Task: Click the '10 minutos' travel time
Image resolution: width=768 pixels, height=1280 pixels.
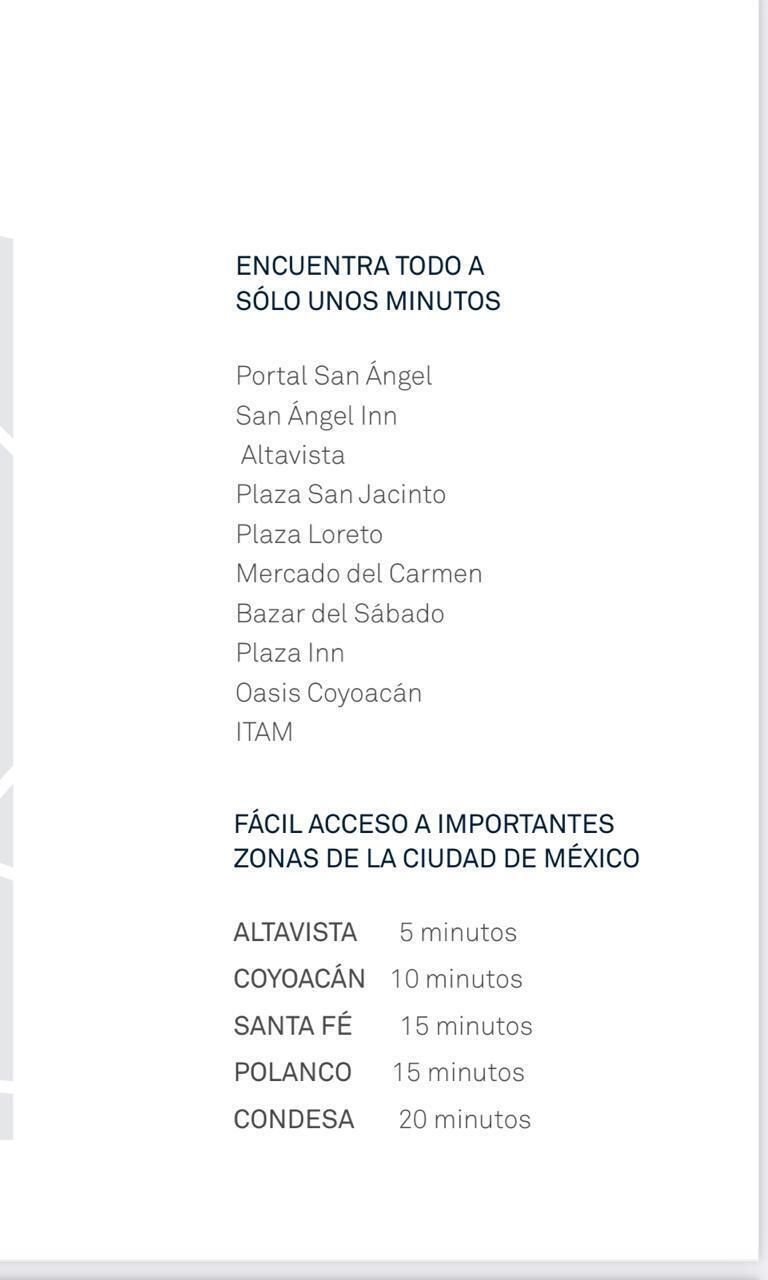Action: [457, 979]
